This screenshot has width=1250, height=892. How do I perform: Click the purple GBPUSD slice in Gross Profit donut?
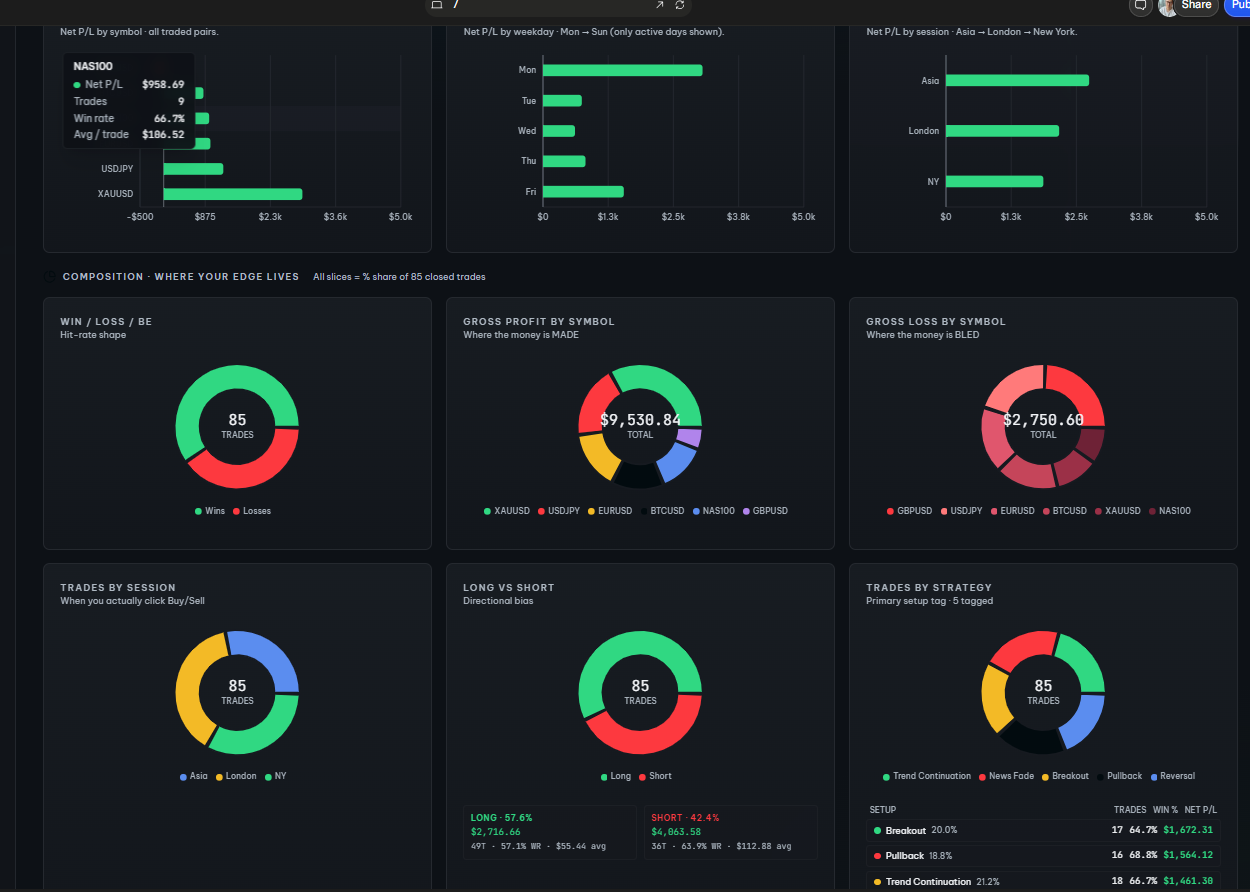coord(689,437)
